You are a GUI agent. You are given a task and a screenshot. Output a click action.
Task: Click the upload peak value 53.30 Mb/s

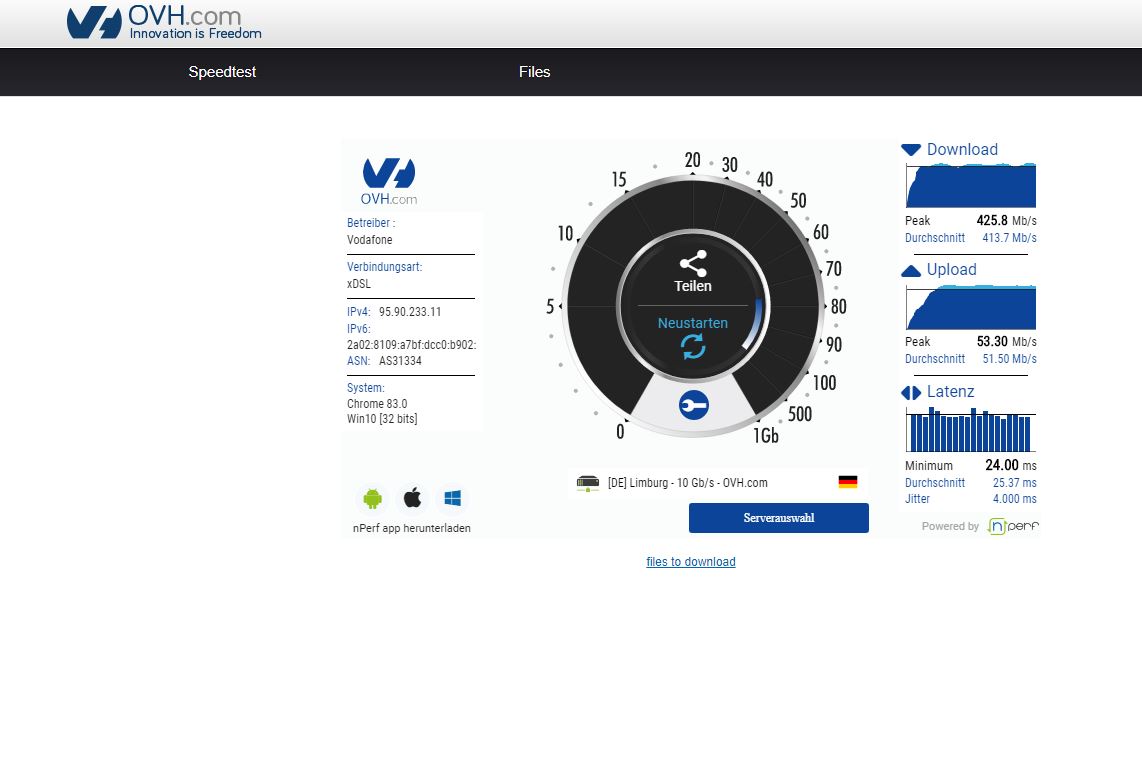click(x=1007, y=342)
